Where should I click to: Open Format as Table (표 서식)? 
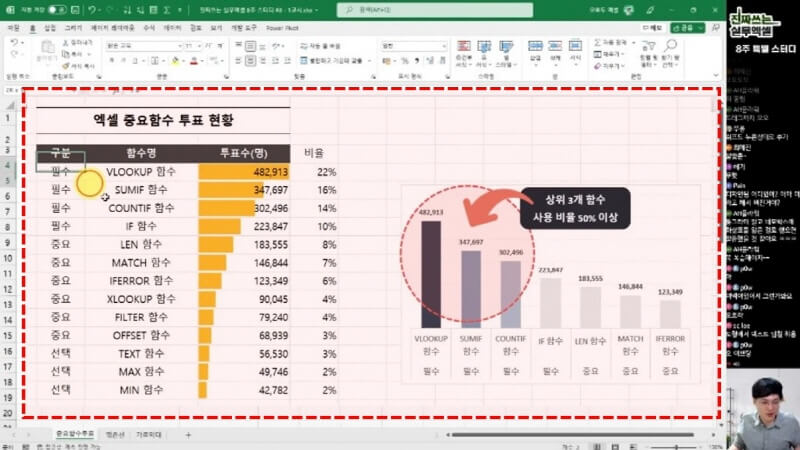[x=483, y=54]
